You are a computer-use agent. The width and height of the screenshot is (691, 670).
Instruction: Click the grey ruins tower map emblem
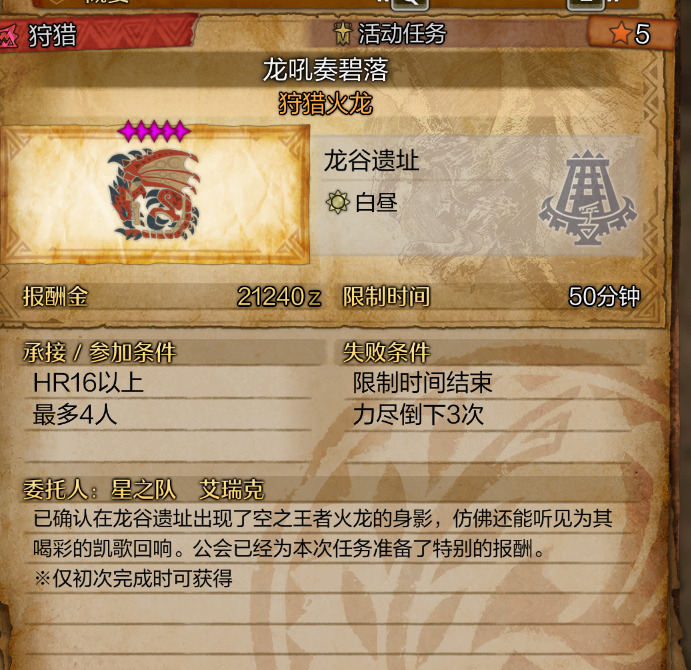(x=587, y=197)
